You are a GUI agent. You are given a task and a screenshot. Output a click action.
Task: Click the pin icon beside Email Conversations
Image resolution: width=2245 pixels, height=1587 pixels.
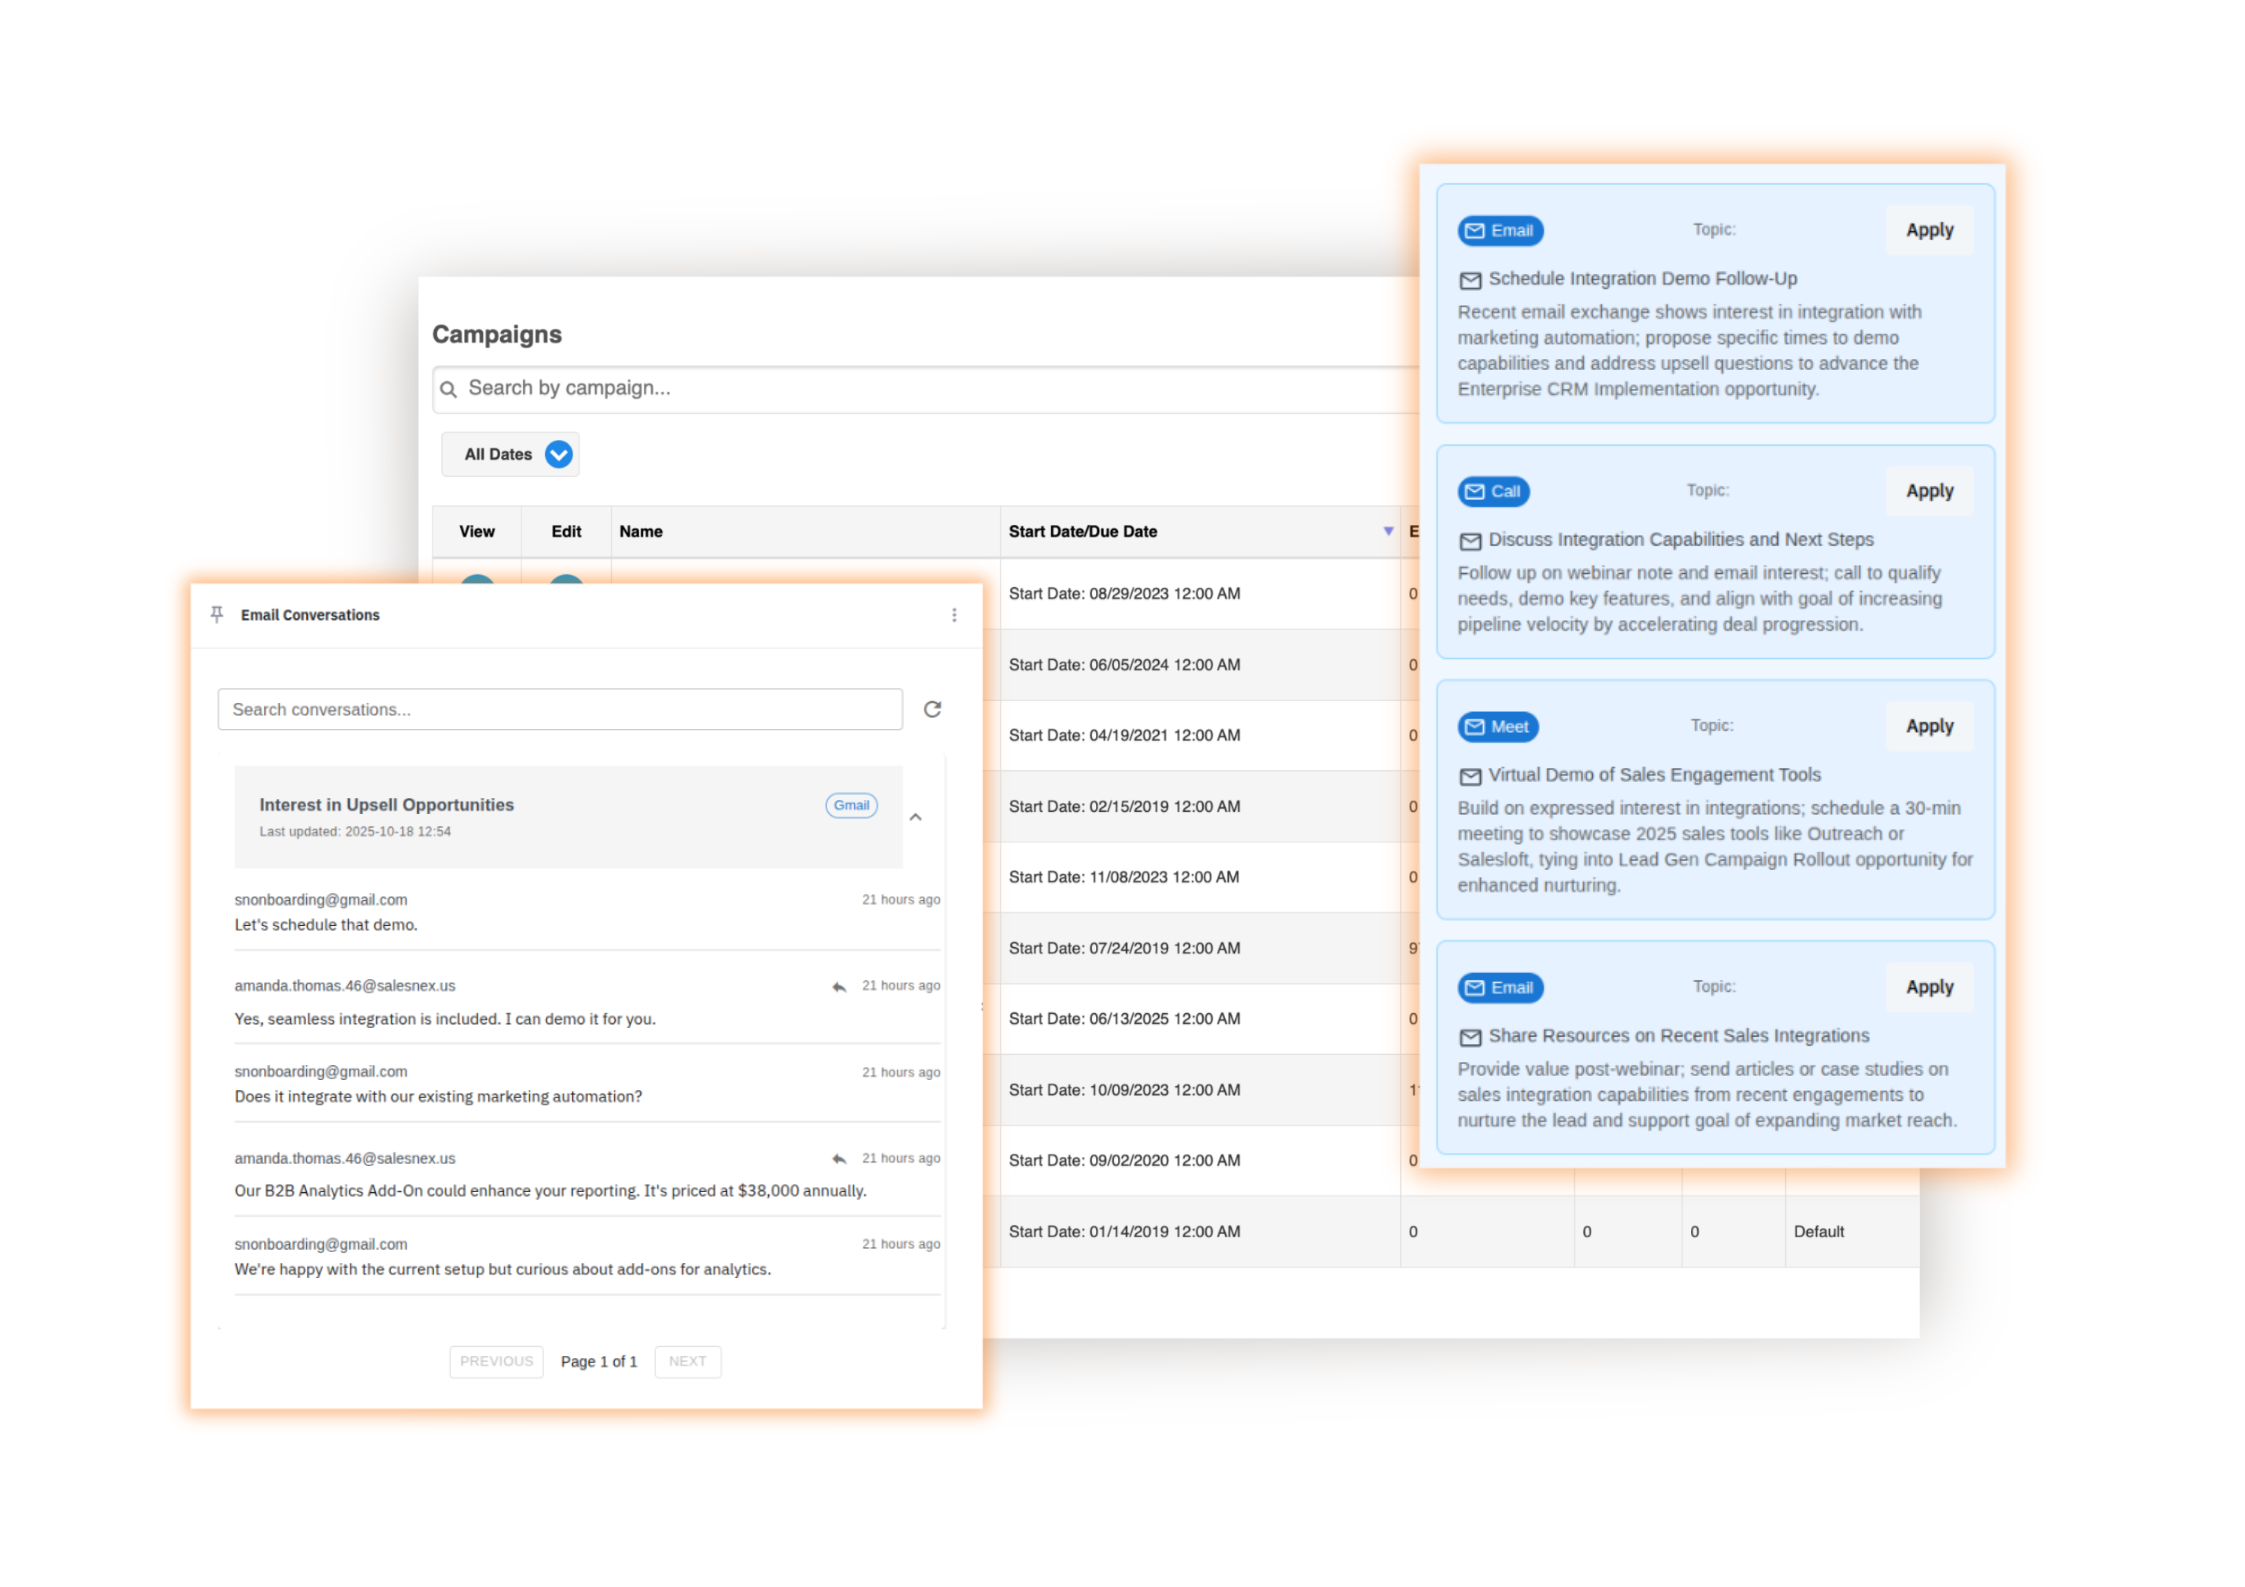pos(217,614)
